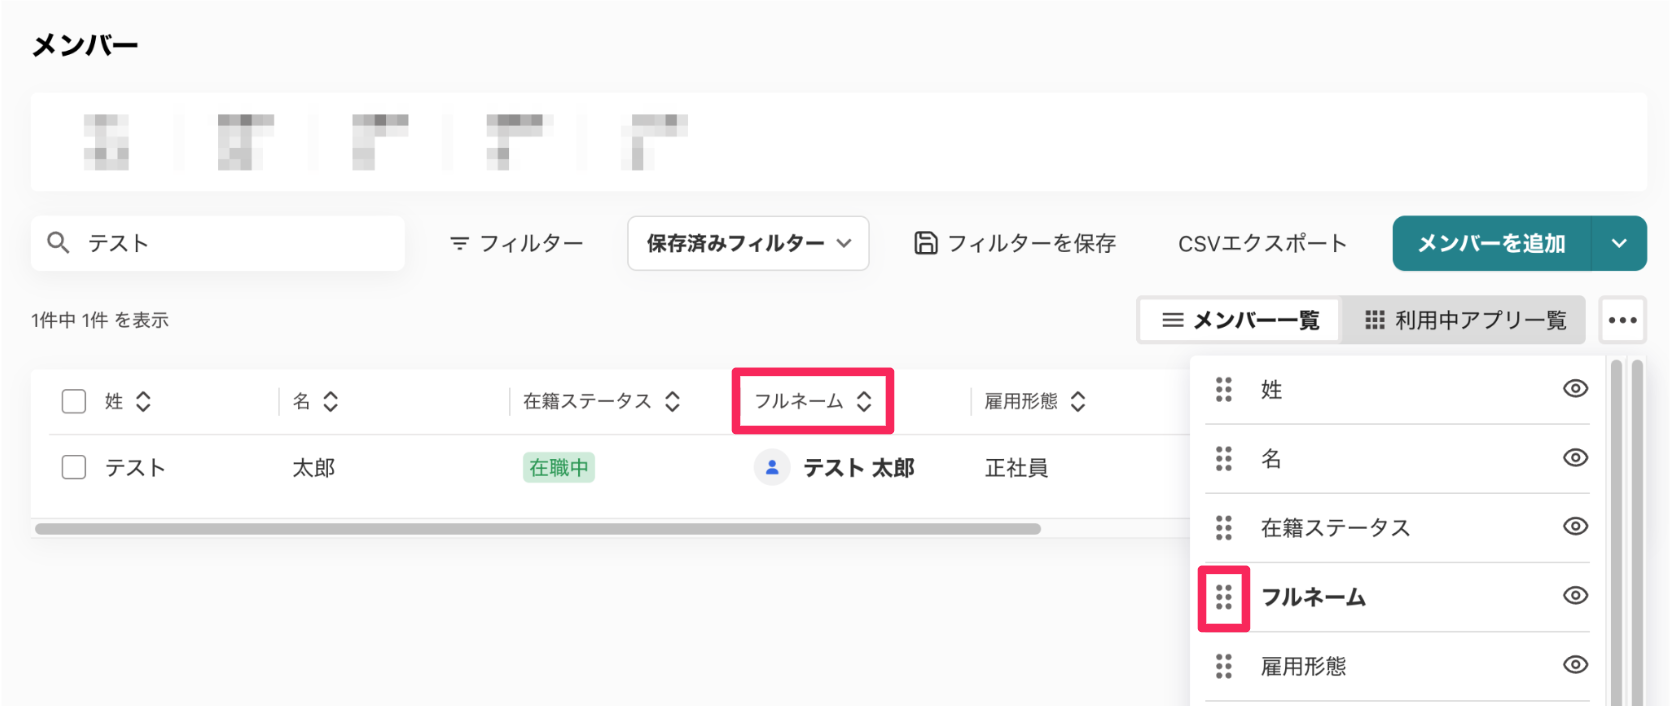The image size is (1678, 706).
Task: Click the user avatar icon next to テスト 太郎
Action: [772, 467]
